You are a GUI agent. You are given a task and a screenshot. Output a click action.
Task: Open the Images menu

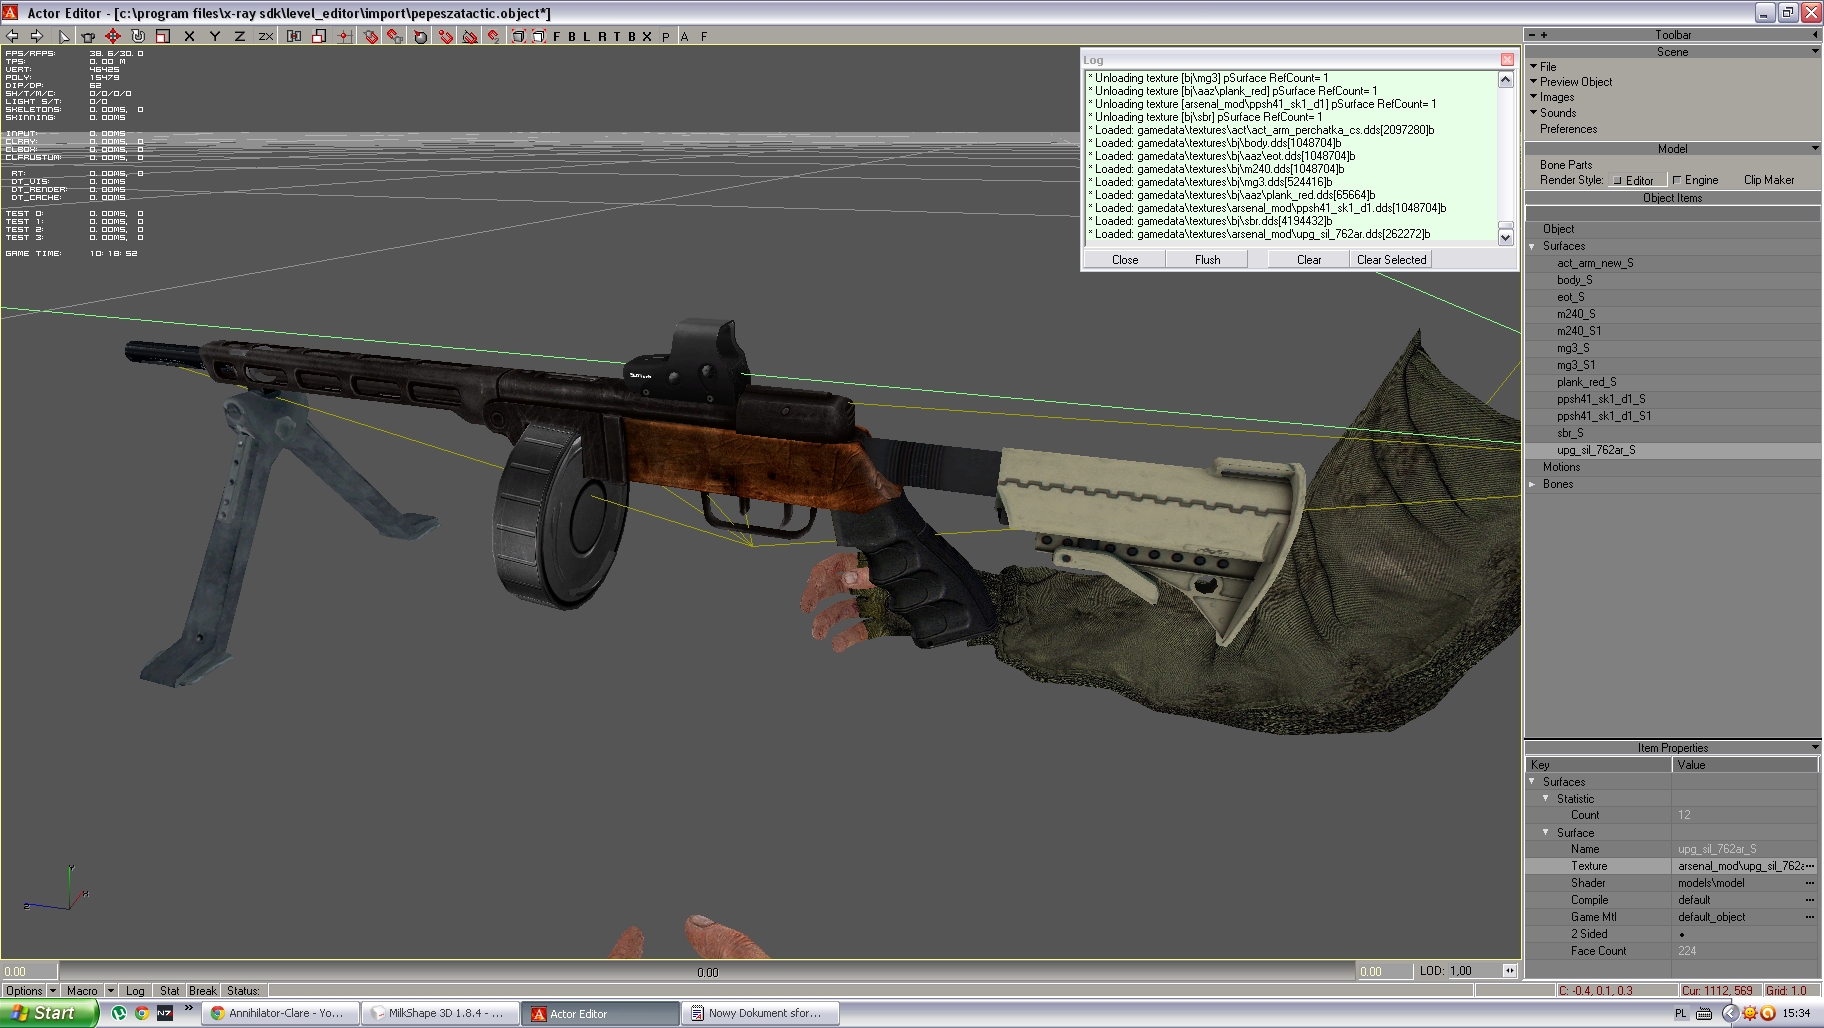(1556, 97)
